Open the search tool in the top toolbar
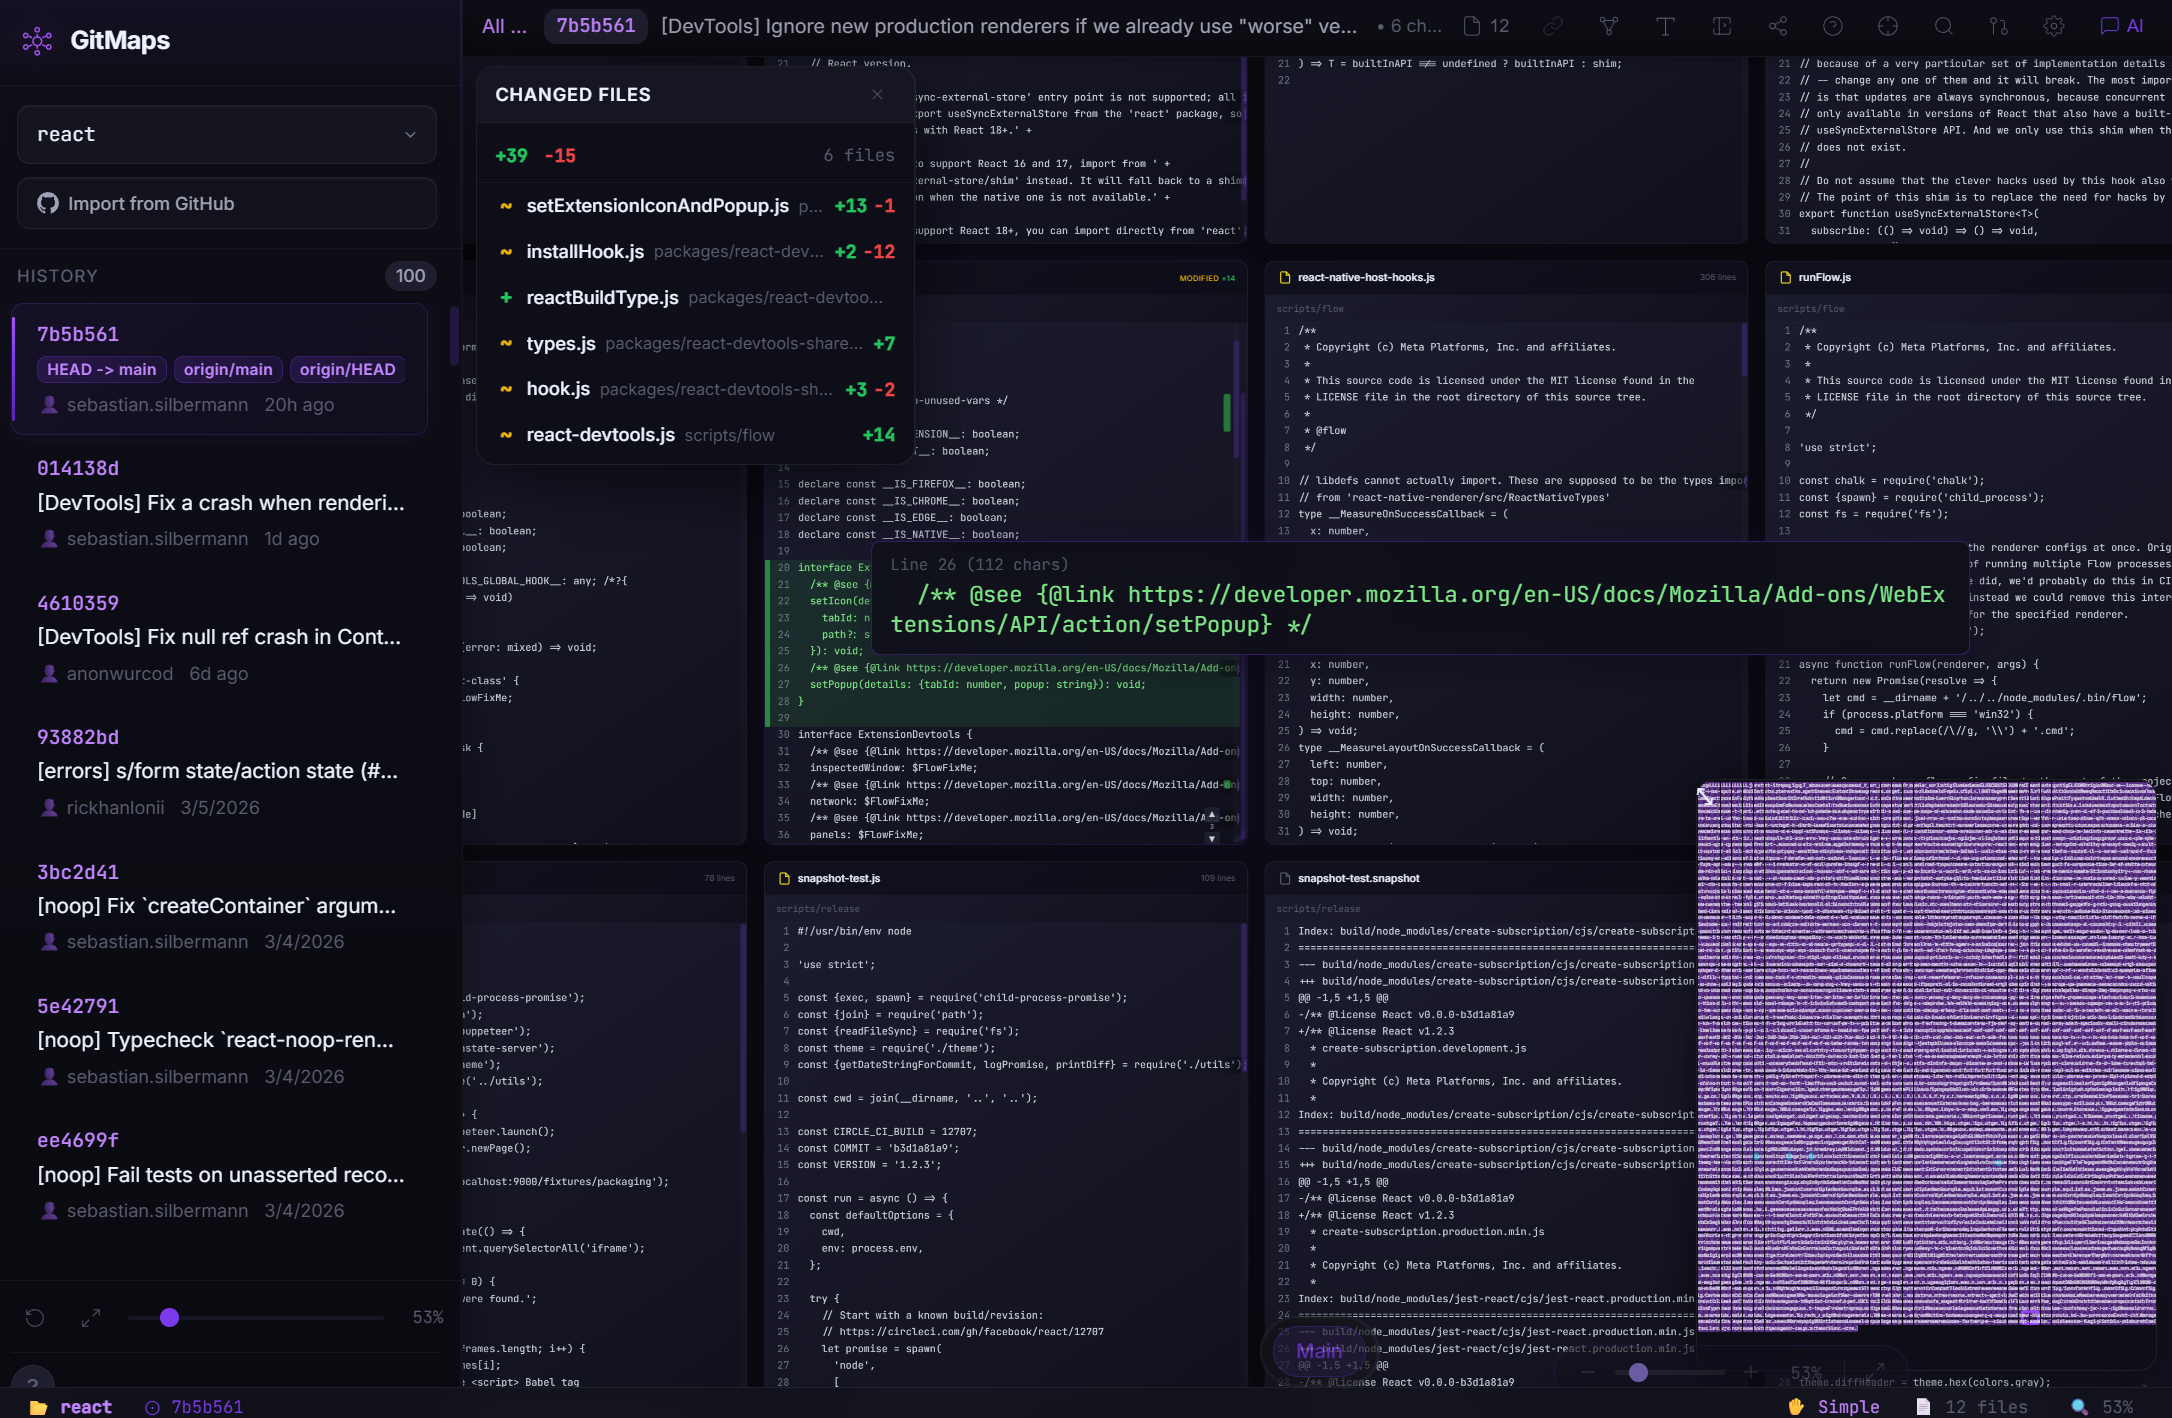Viewport: 2172px width, 1418px height. (x=1944, y=26)
